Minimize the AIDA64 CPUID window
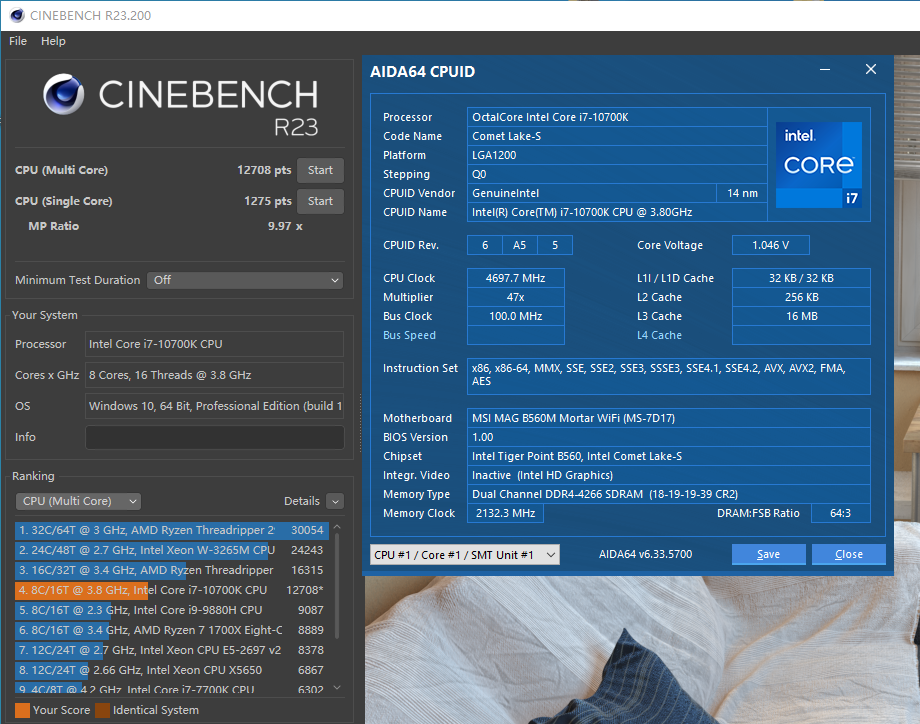920x724 pixels. tap(825, 70)
